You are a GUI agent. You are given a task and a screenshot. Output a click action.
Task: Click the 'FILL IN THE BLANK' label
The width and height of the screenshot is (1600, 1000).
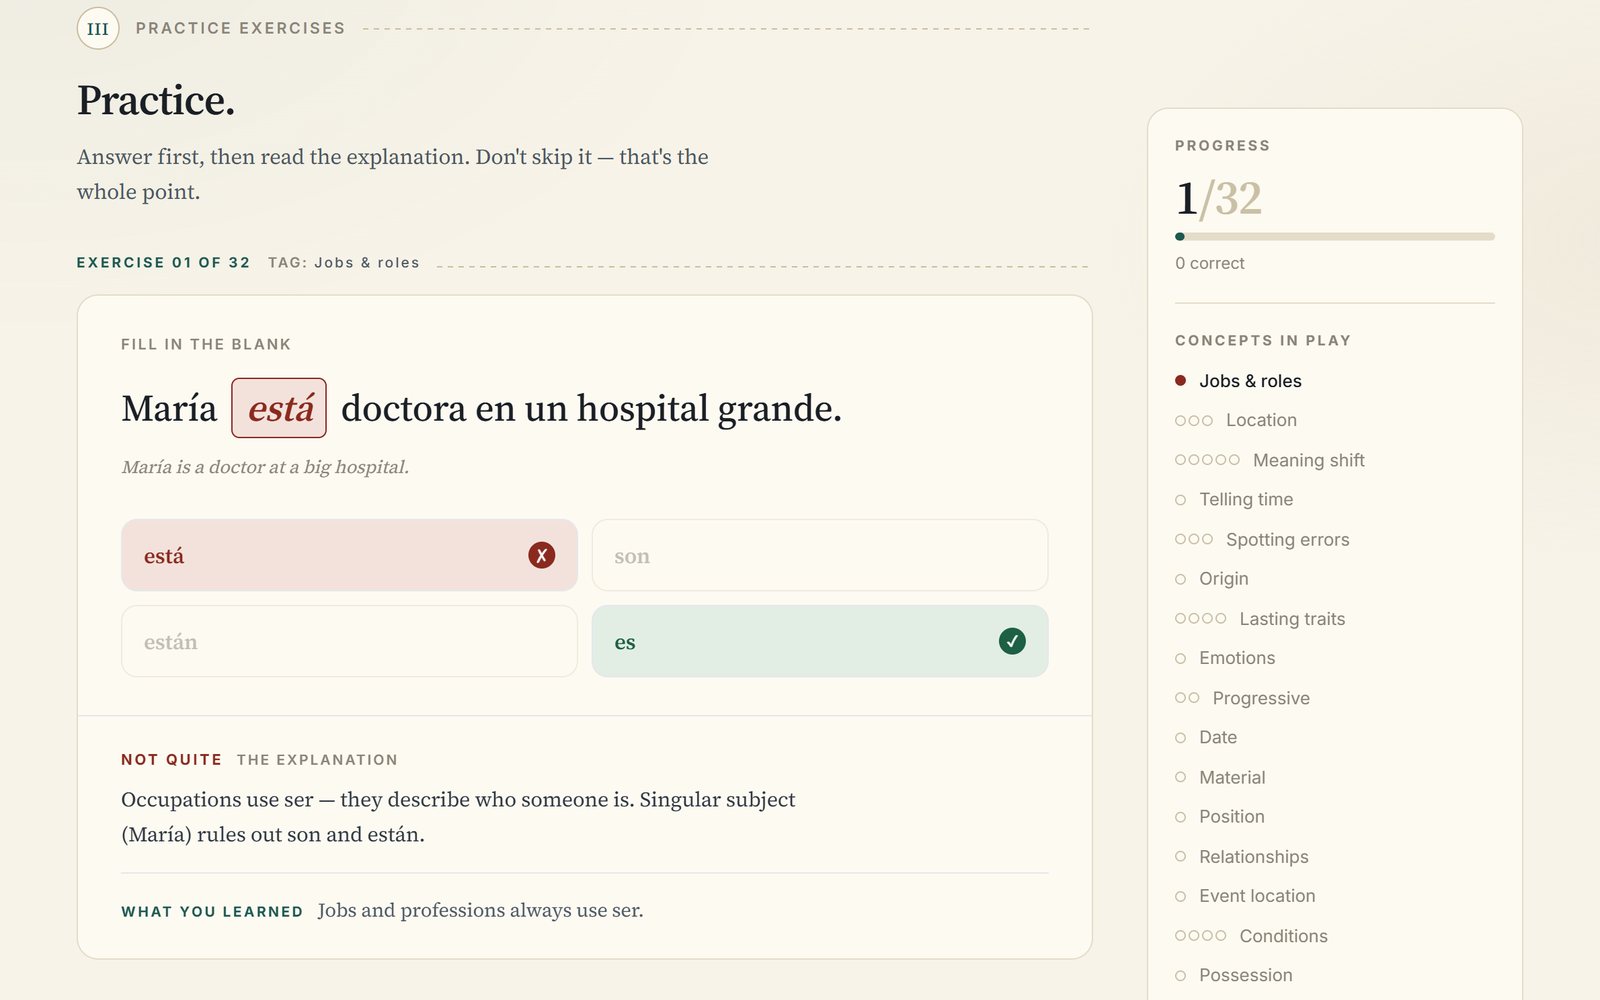tap(206, 344)
